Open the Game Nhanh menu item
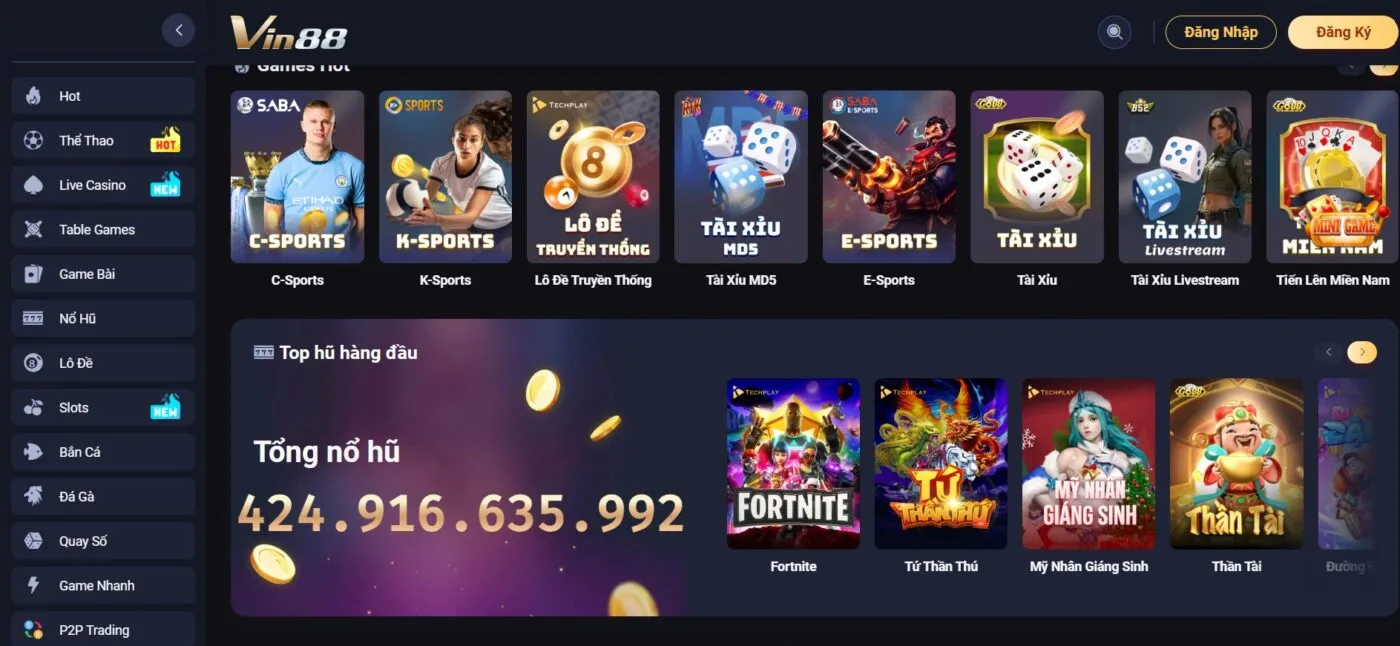 tap(103, 586)
